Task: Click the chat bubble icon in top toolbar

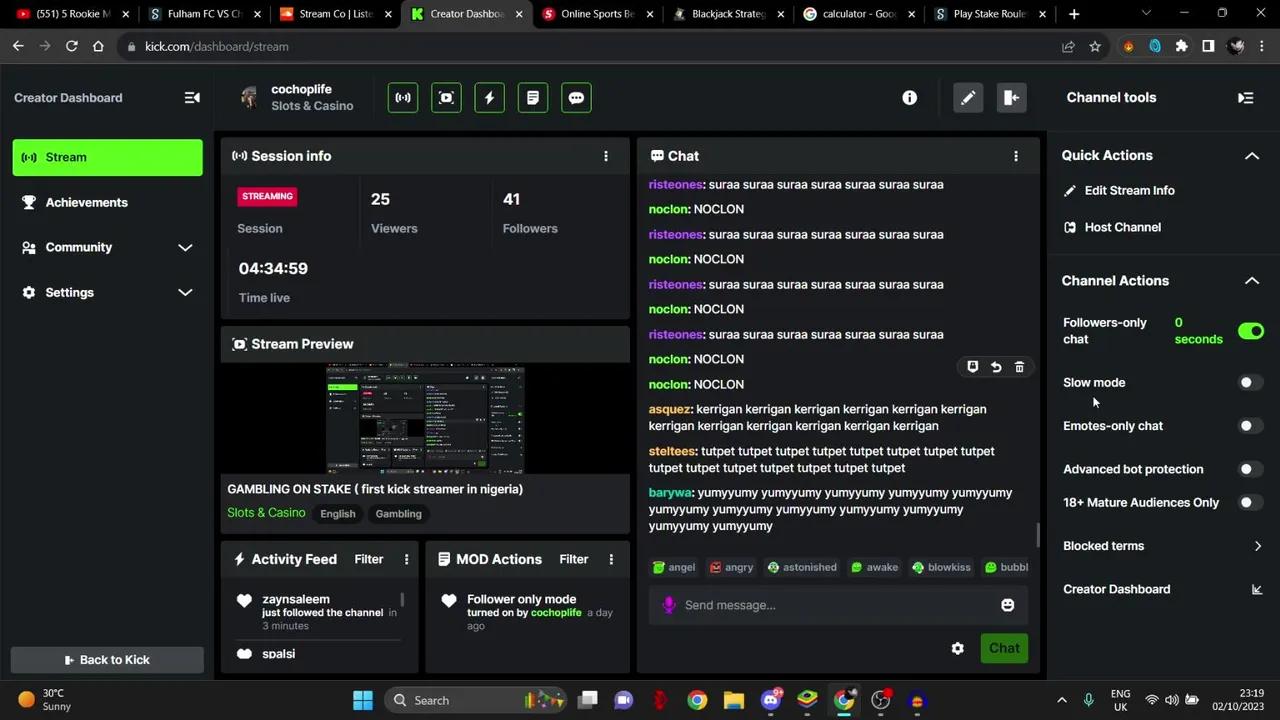Action: click(x=576, y=98)
